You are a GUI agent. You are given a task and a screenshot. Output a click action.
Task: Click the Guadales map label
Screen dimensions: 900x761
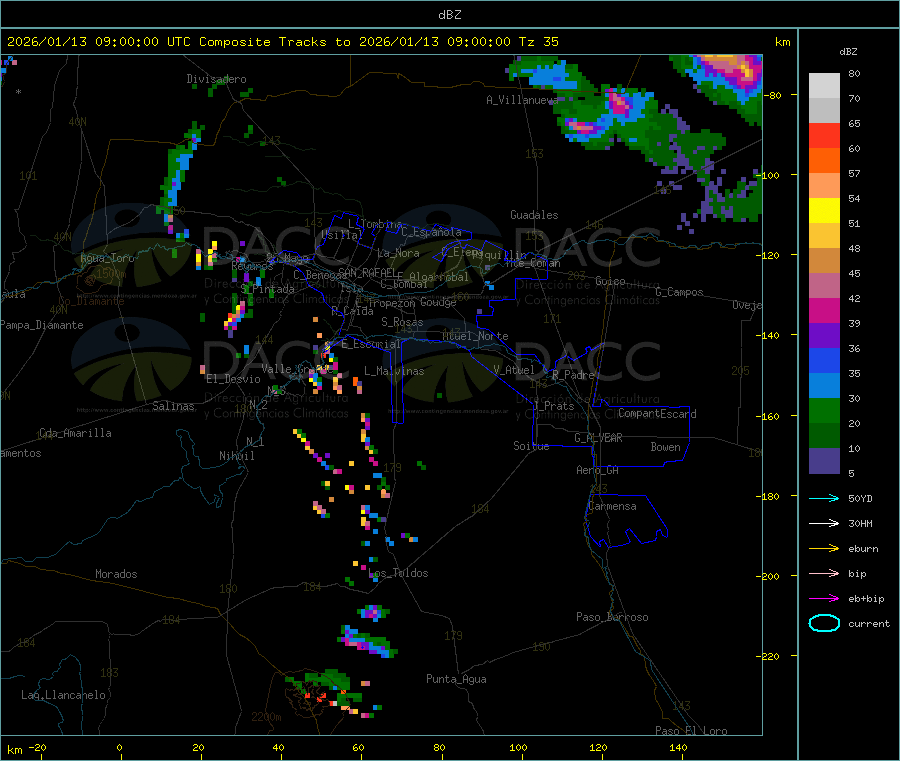(534, 215)
